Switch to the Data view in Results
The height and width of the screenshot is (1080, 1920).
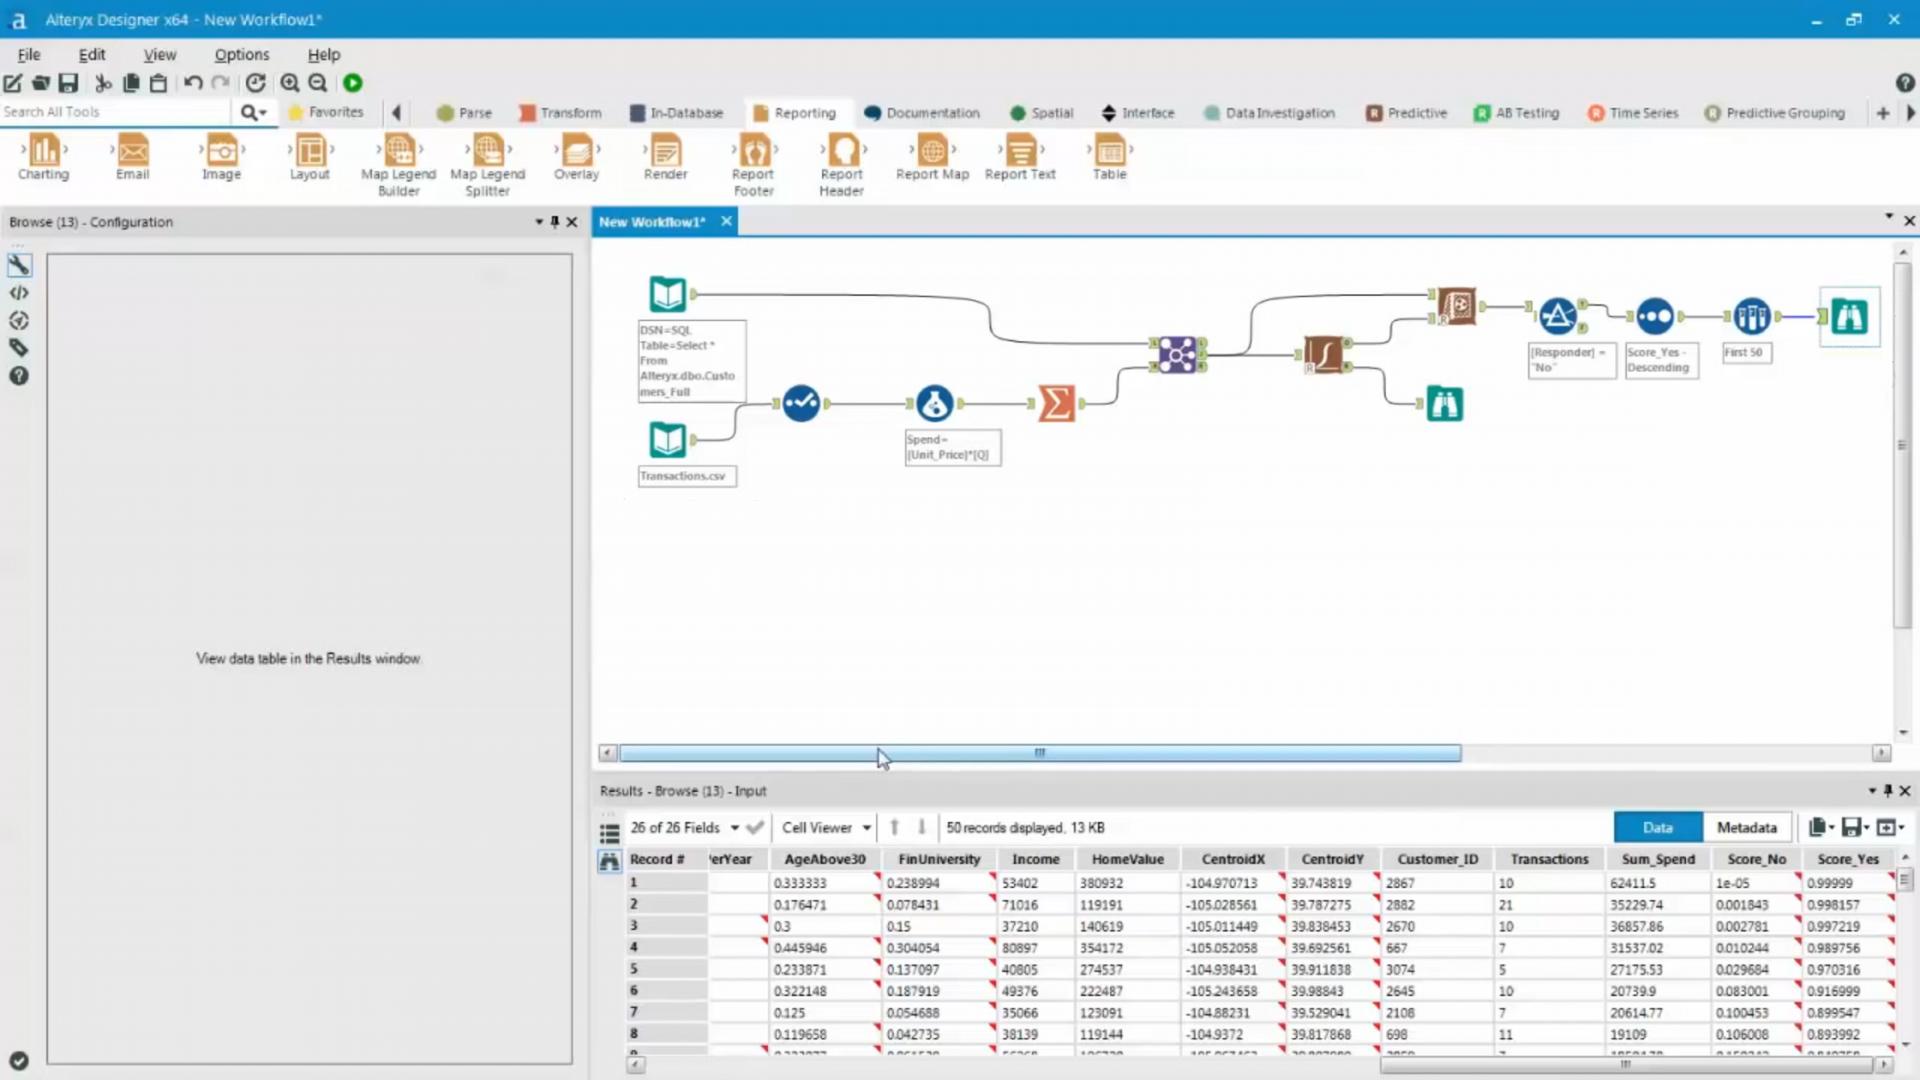click(1657, 828)
